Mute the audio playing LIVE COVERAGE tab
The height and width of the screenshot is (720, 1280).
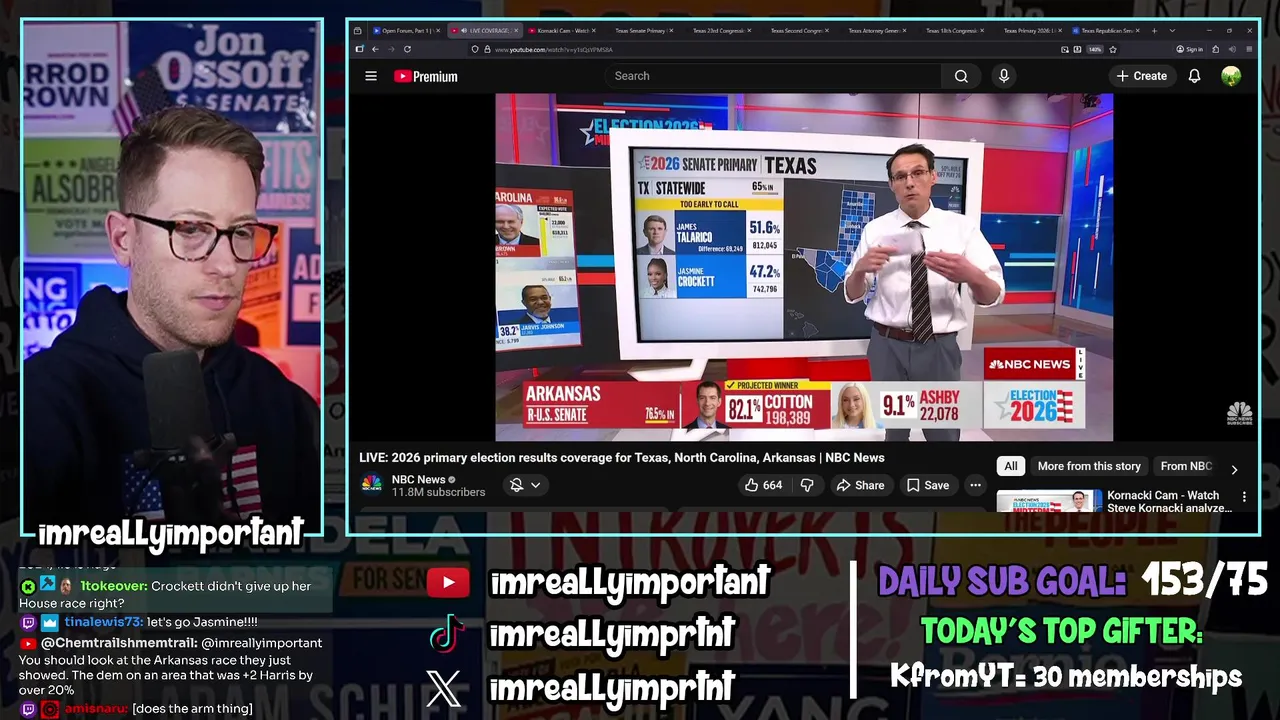coord(464,30)
